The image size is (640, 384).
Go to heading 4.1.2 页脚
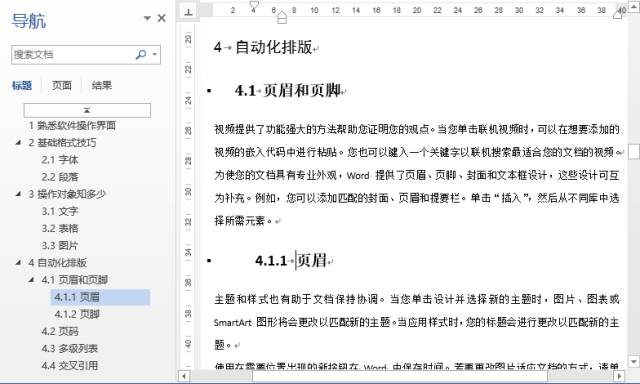pyautogui.click(x=77, y=314)
